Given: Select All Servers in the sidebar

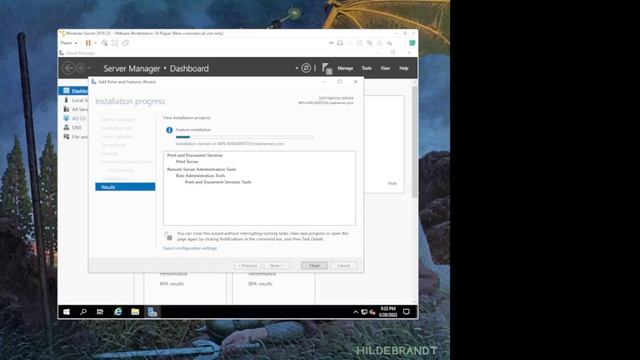Looking at the screenshot, I should coord(73,109).
